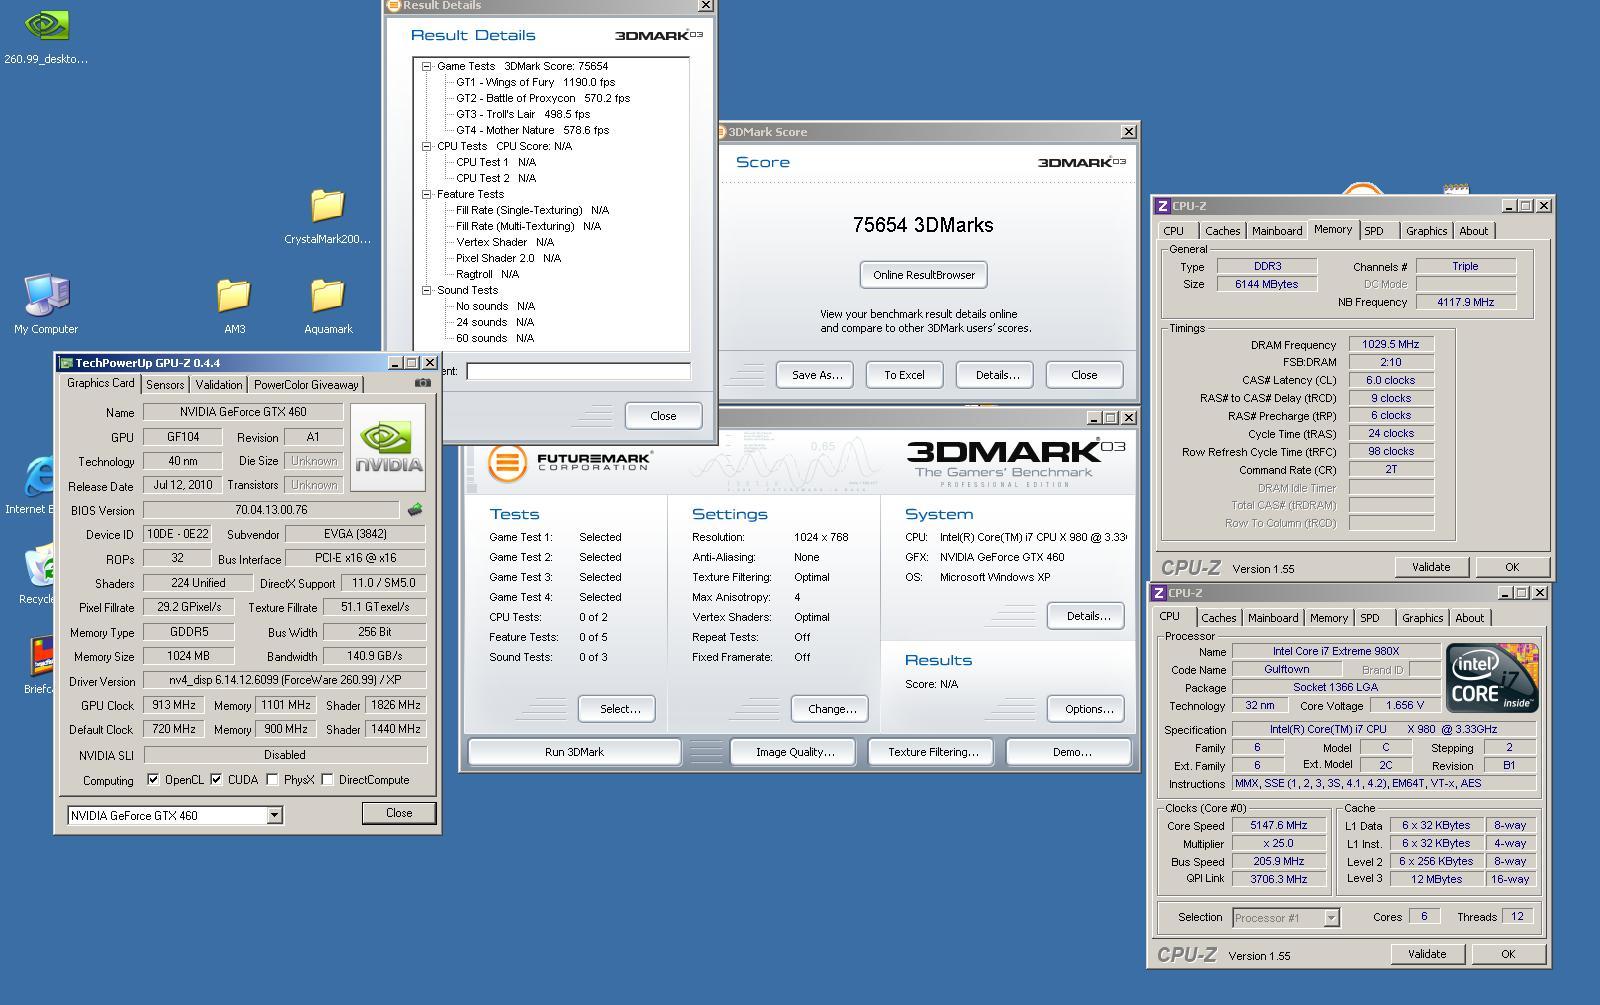This screenshot has height=1005, width=1600.
Task: Click the DRAM Frequency value 1029.5 MHz
Action: coord(1391,344)
